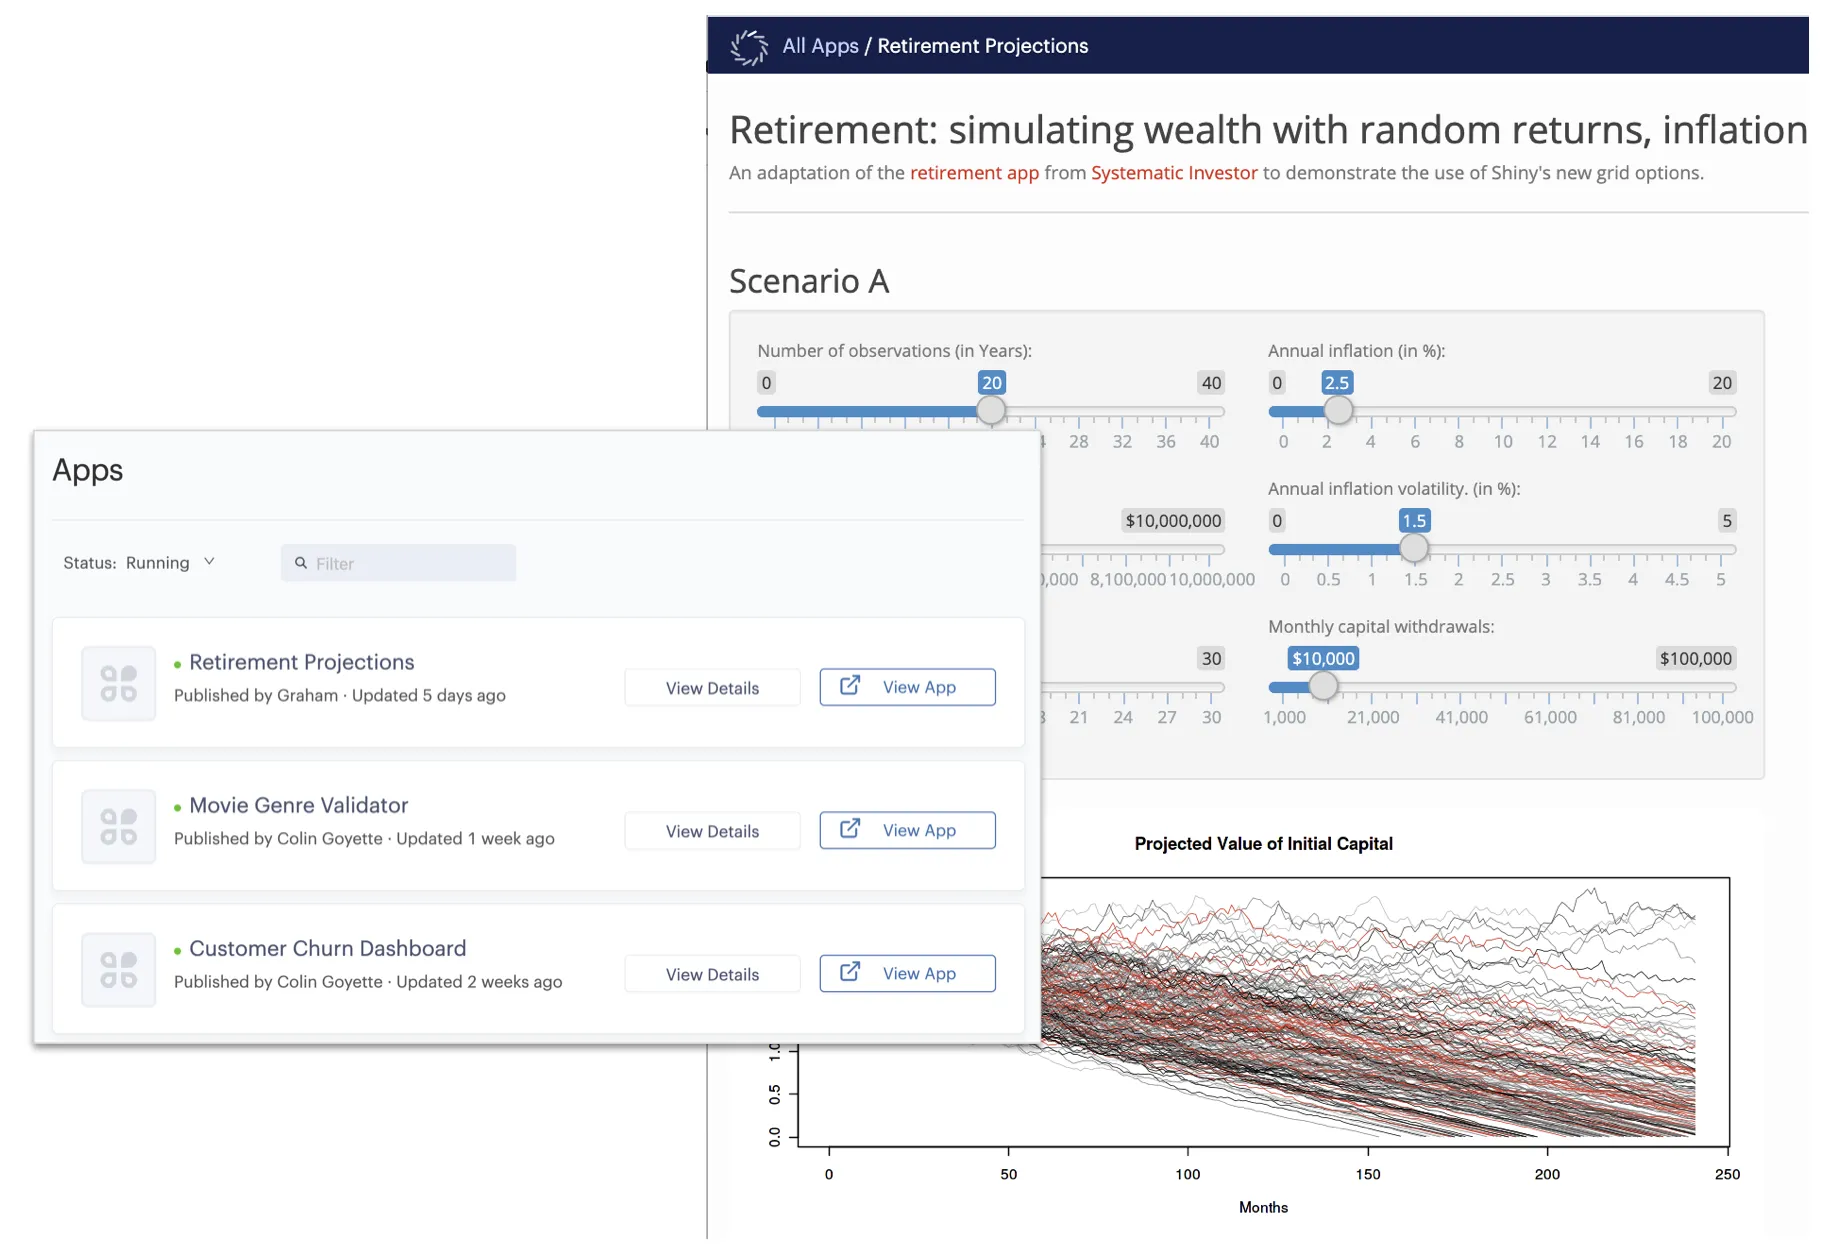
Task: Go to All Apps breadcrumb
Action: click(820, 46)
